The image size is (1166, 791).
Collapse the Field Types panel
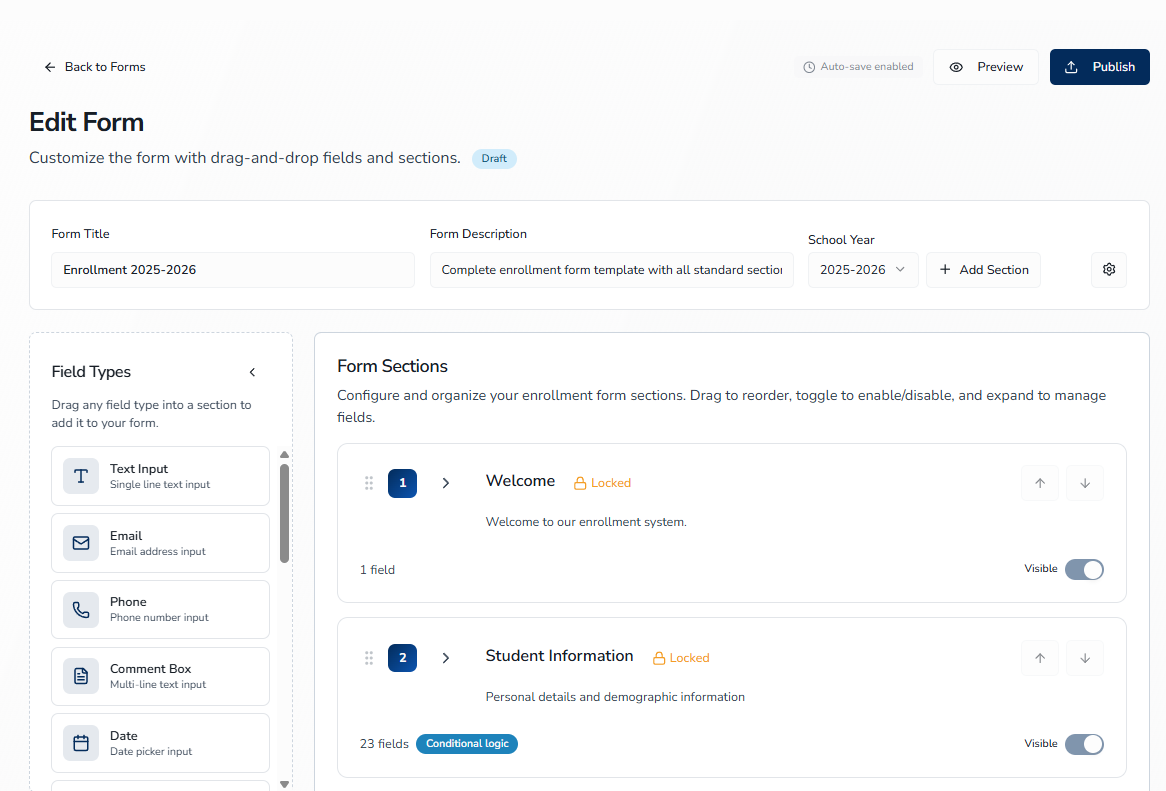(x=252, y=372)
